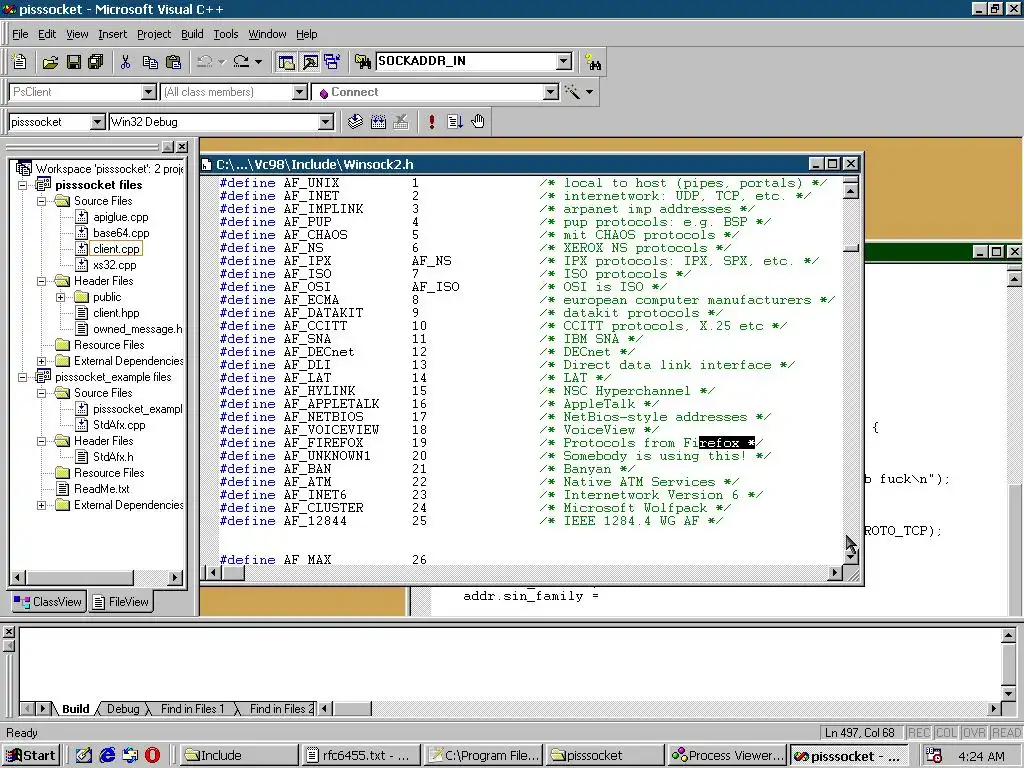Viewport: 1024px width, 768px height.
Task: Toggle the Output window button
Action: pos(310,62)
